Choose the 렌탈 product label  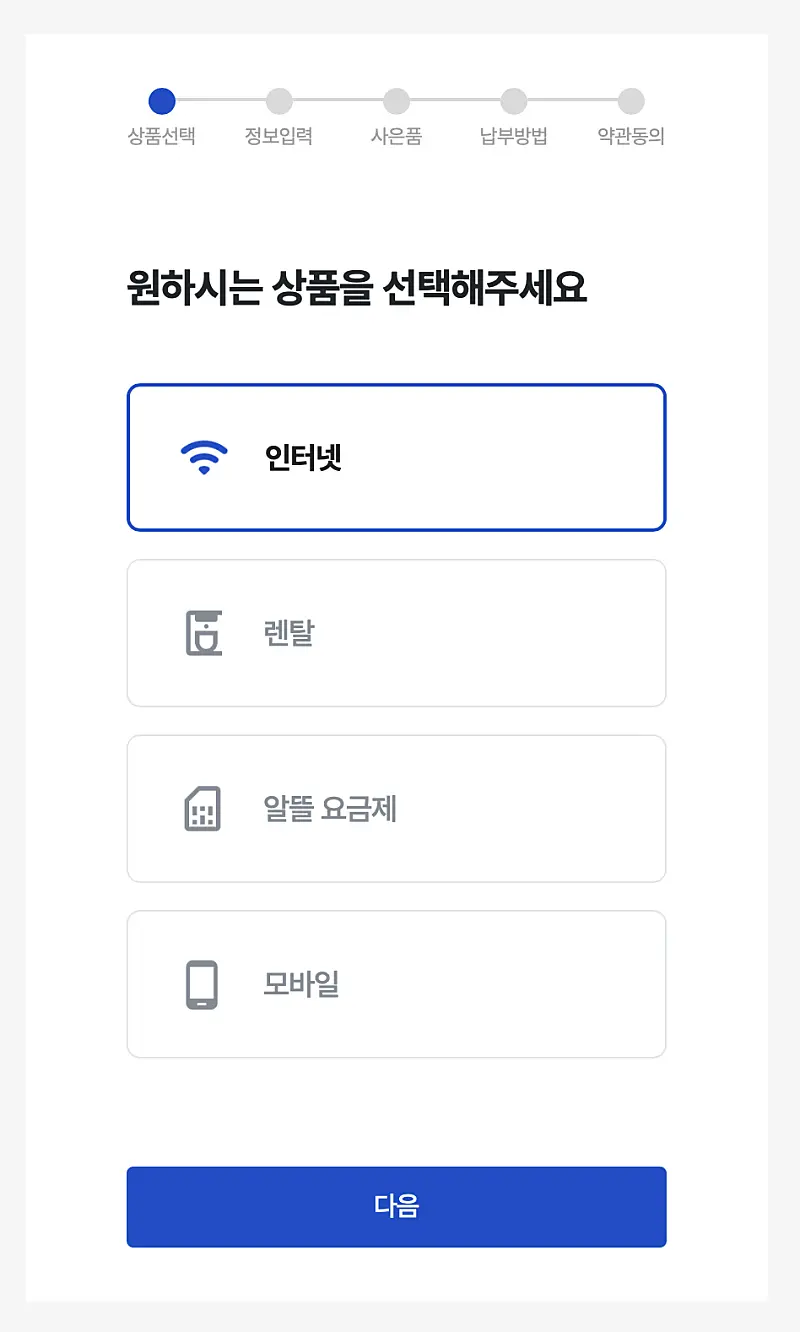289,633
